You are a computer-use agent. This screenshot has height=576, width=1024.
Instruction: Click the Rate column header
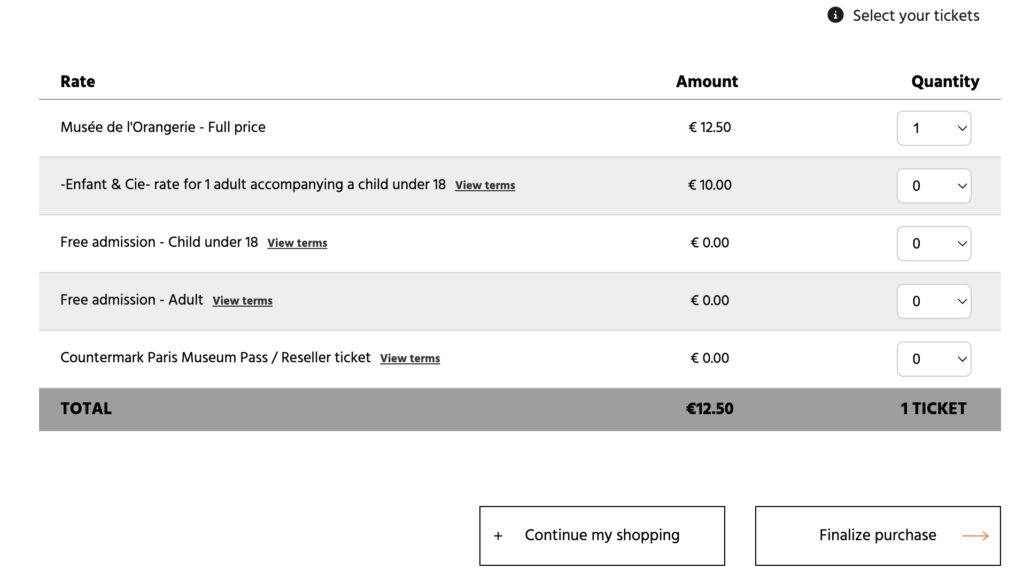[78, 82]
